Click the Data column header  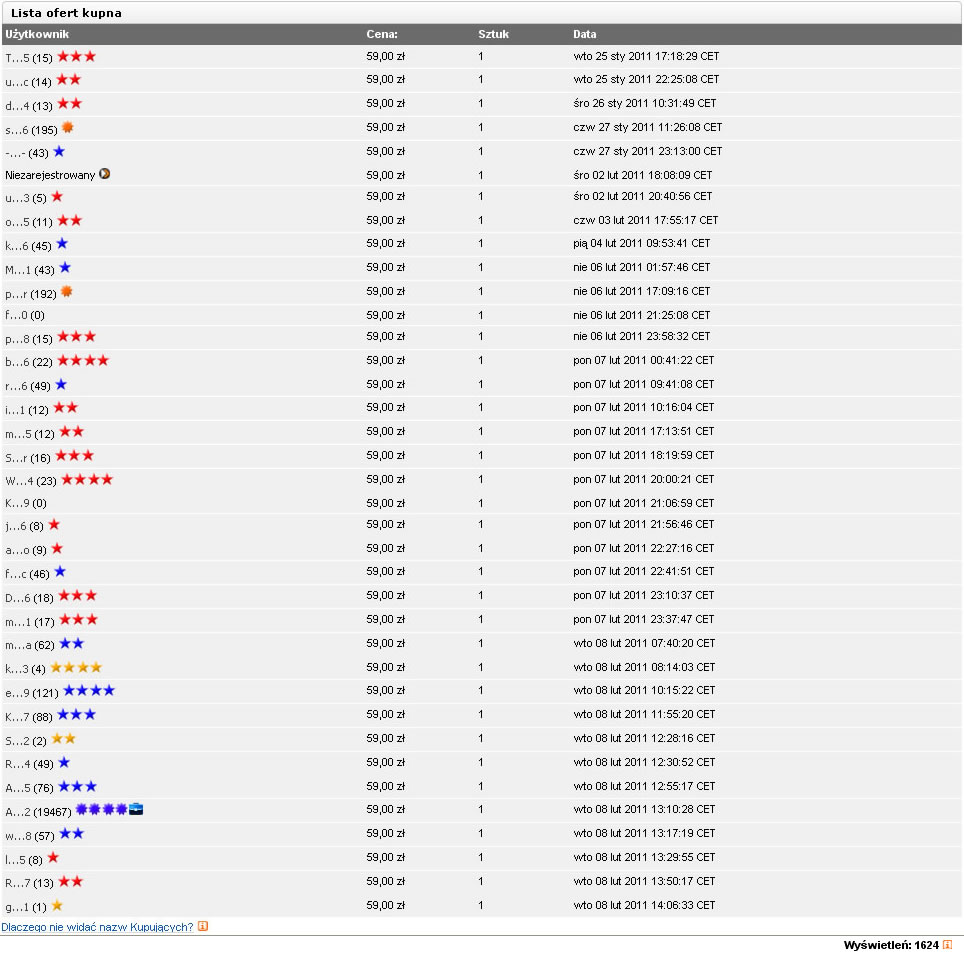[x=585, y=34]
